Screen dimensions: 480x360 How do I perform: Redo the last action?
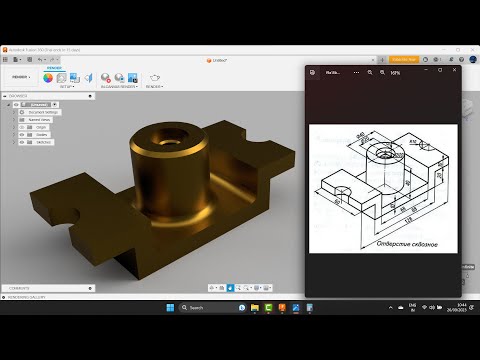tap(53, 60)
